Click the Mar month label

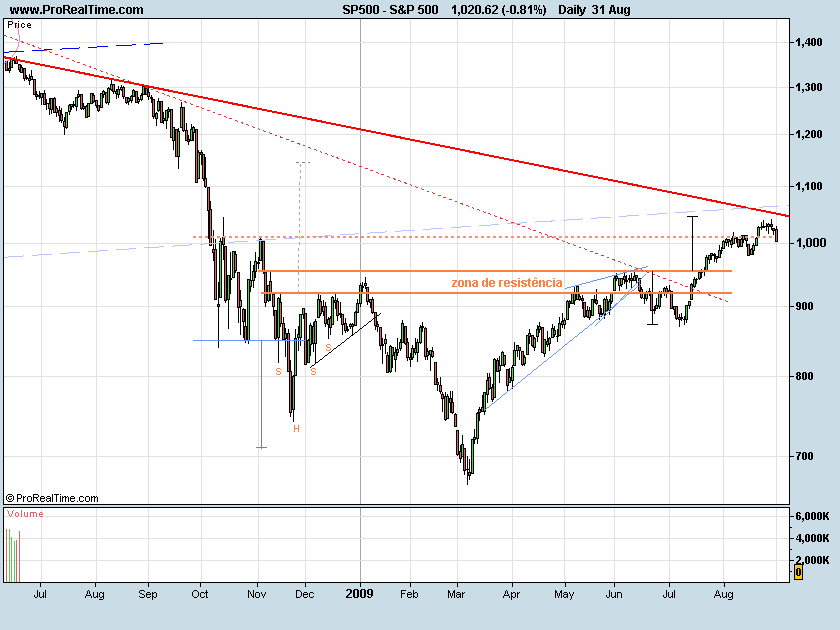click(x=456, y=594)
